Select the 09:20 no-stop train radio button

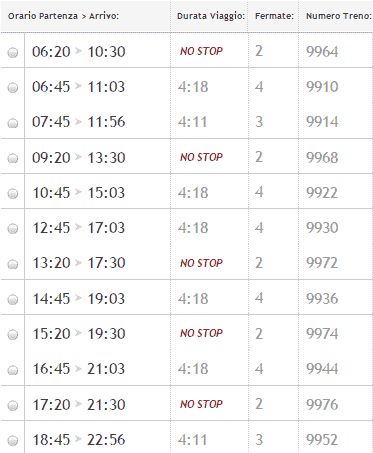tap(13, 158)
